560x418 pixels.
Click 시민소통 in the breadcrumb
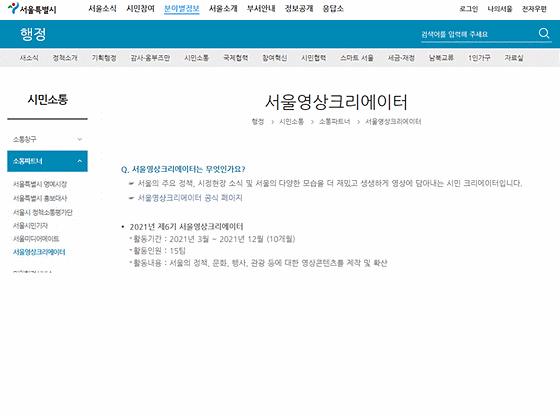[x=291, y=122]
